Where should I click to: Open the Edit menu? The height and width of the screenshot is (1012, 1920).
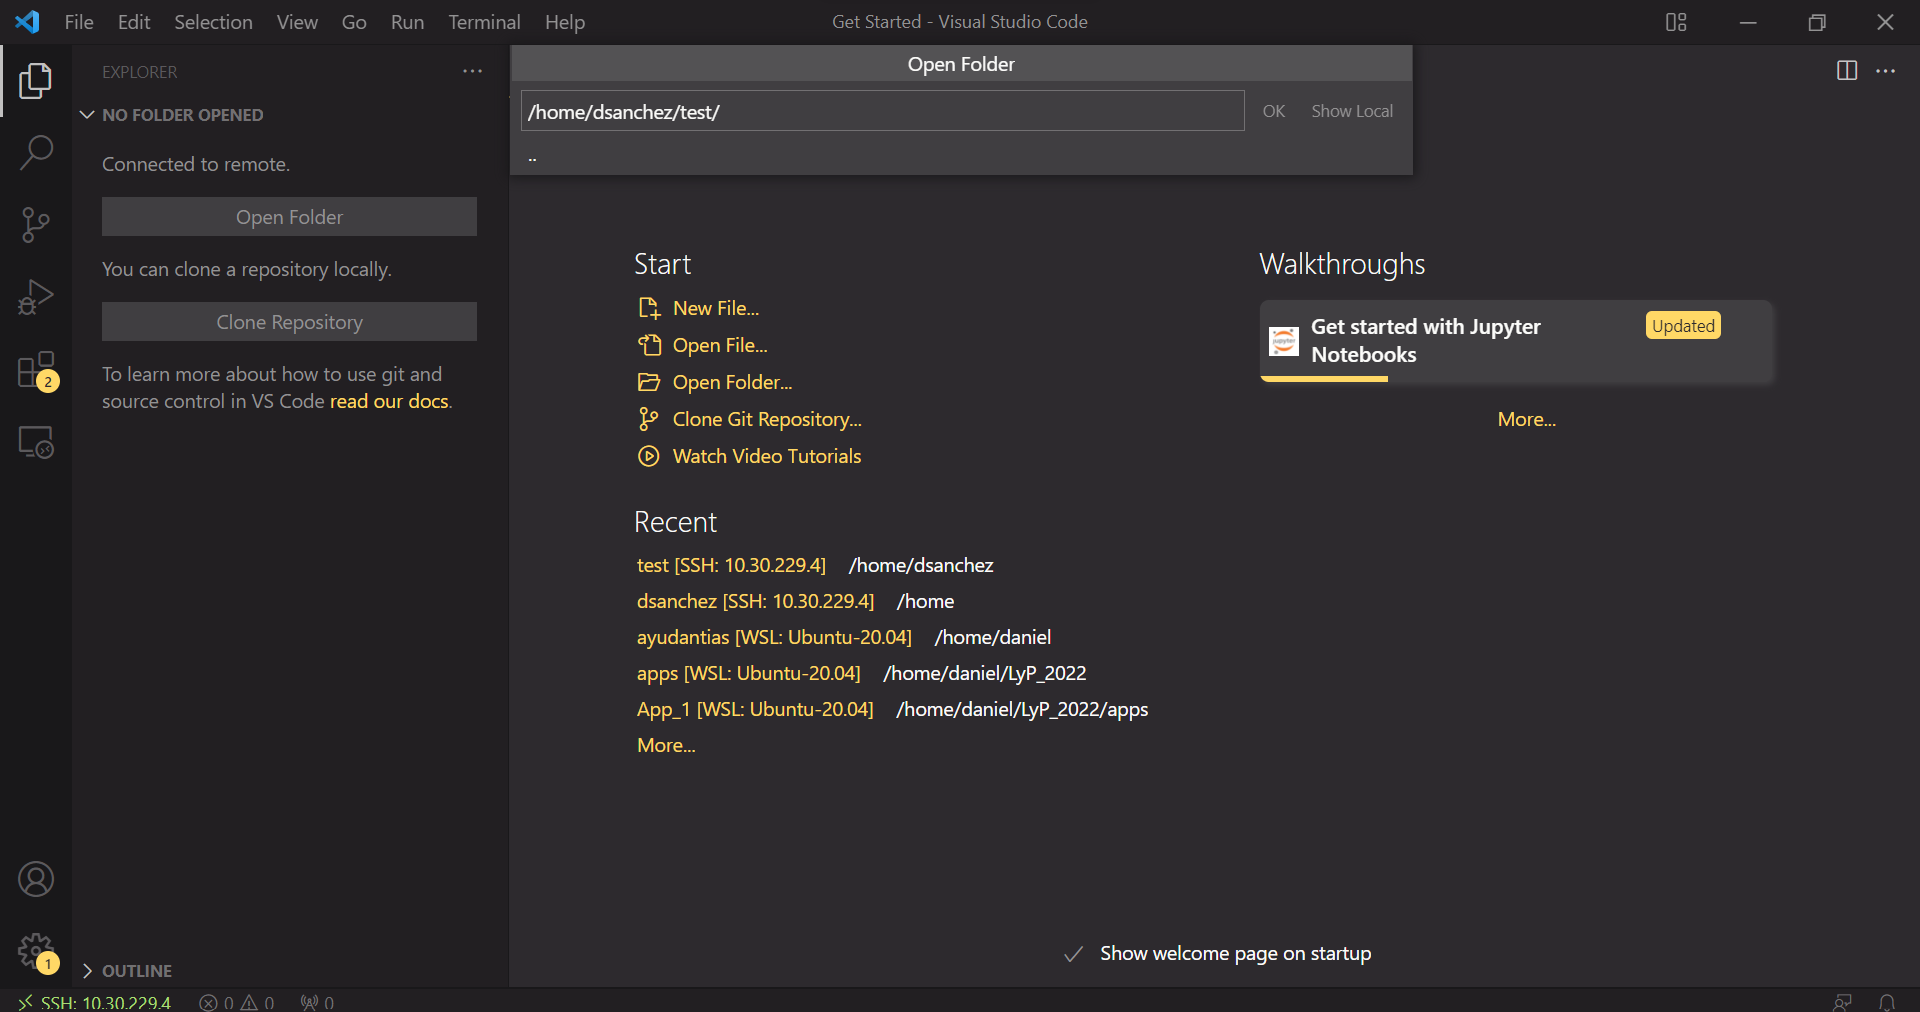(134, 22)
